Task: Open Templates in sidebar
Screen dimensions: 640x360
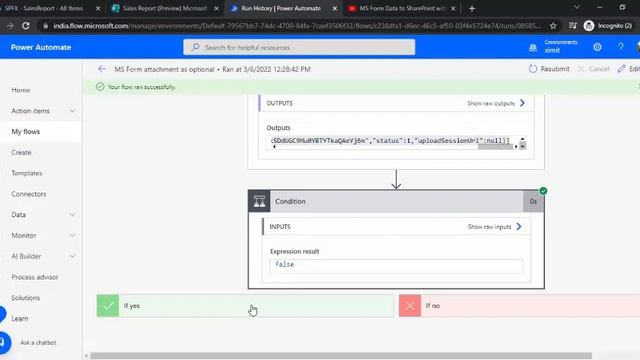Action: 27,173
